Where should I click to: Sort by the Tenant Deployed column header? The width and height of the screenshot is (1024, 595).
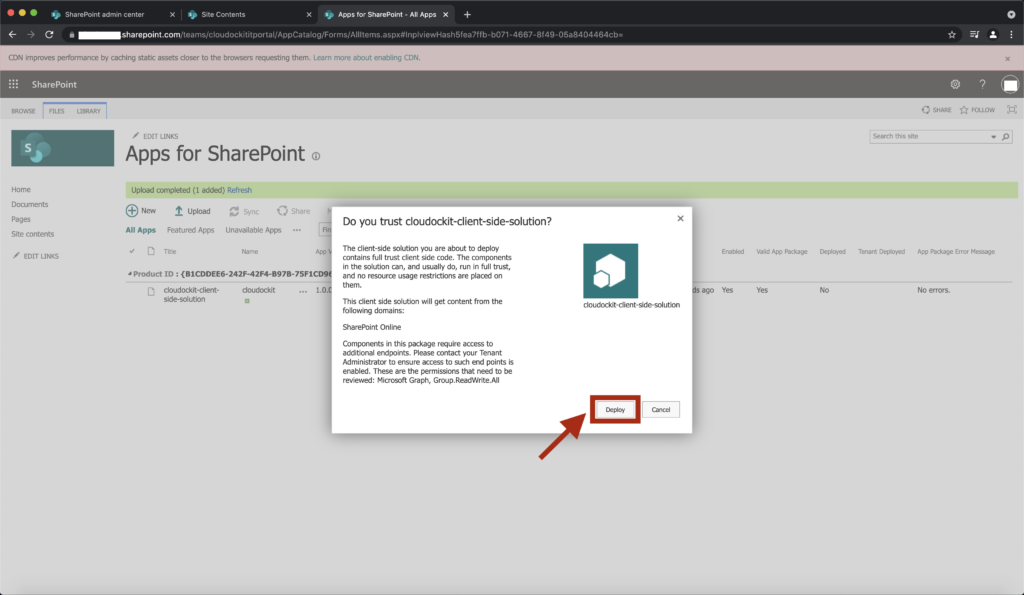[881, 251]
